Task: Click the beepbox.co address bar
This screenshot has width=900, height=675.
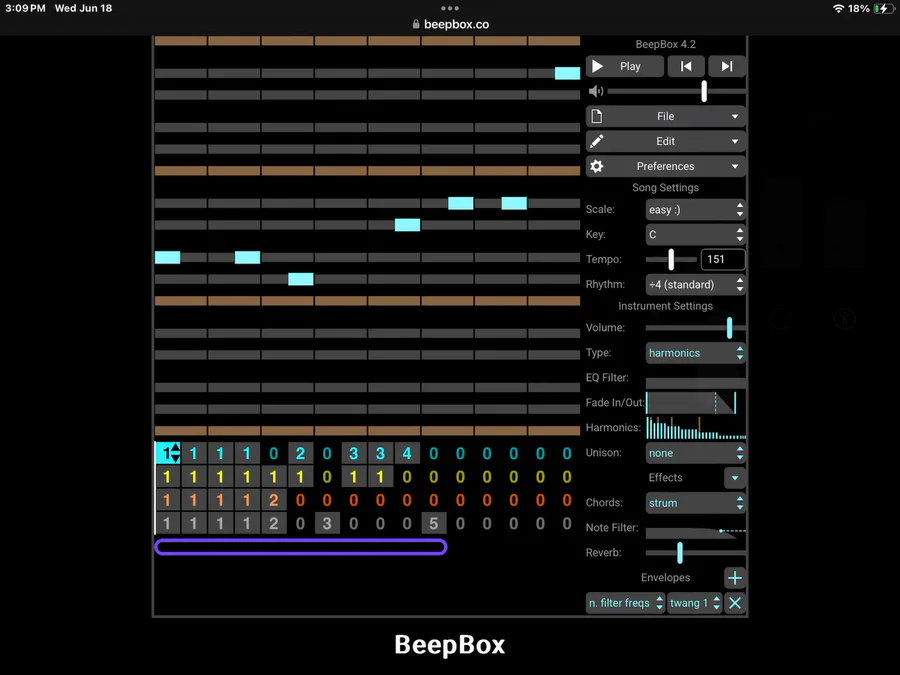Action: [451, 24]
